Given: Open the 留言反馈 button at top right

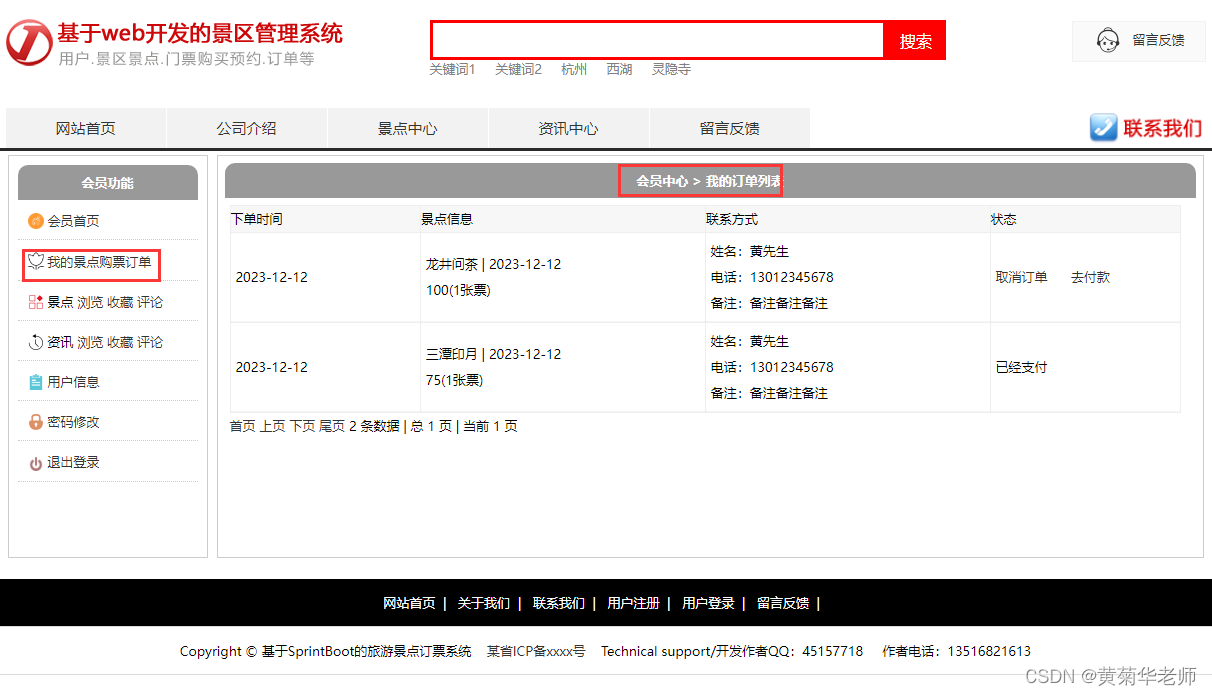Looking at the screenshot, I should click(x=1139, y=41).
